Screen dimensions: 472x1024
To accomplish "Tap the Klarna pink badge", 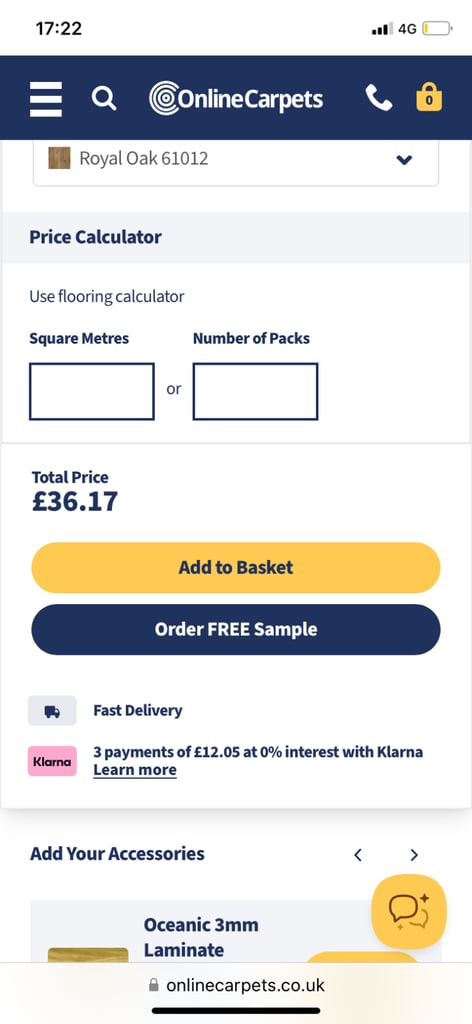I will (52, 761).
